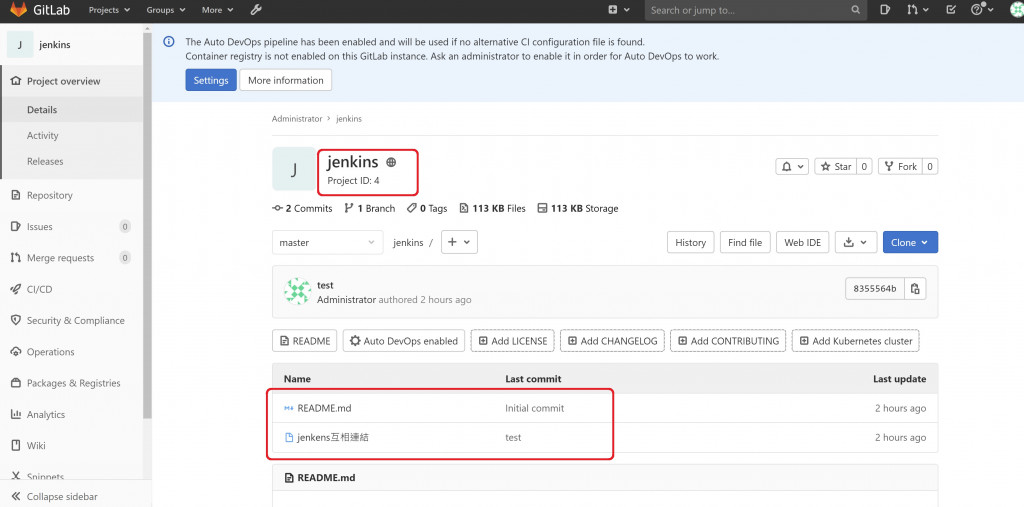Open the jenkens互相連結 file
The image size is (1024, 507).
(x=333, y=438)
